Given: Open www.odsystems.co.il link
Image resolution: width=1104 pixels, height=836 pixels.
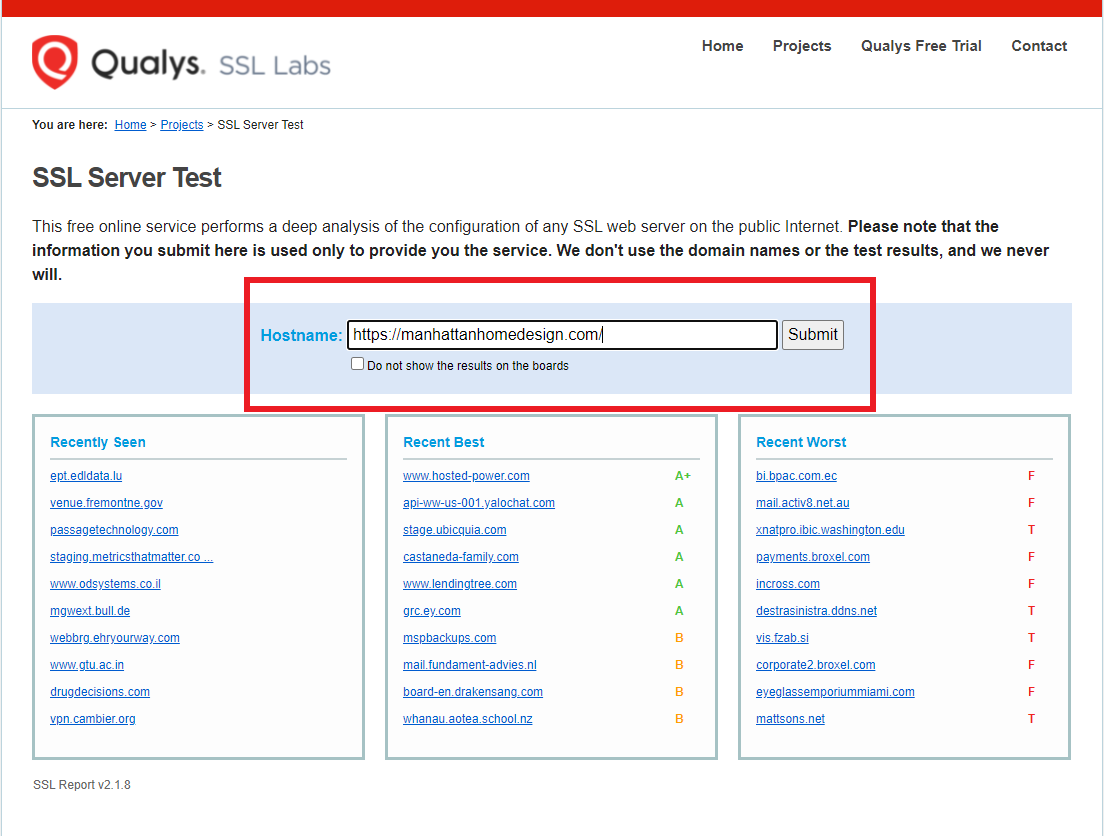Looking at the screenshot, I should [x=106, y=584].
